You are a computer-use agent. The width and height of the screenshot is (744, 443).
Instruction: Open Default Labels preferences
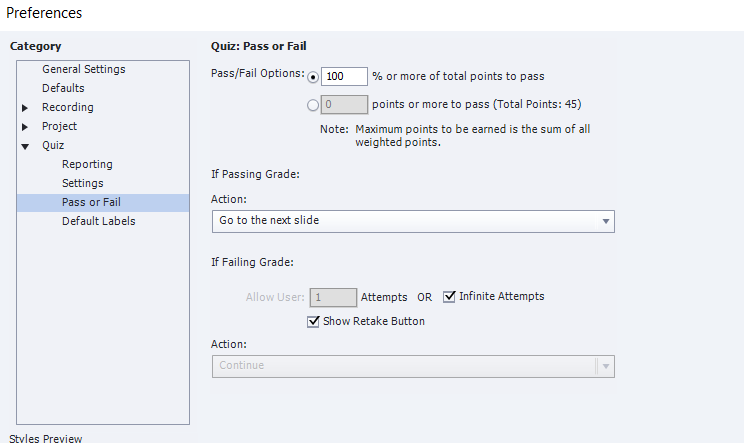click(99, 221)
